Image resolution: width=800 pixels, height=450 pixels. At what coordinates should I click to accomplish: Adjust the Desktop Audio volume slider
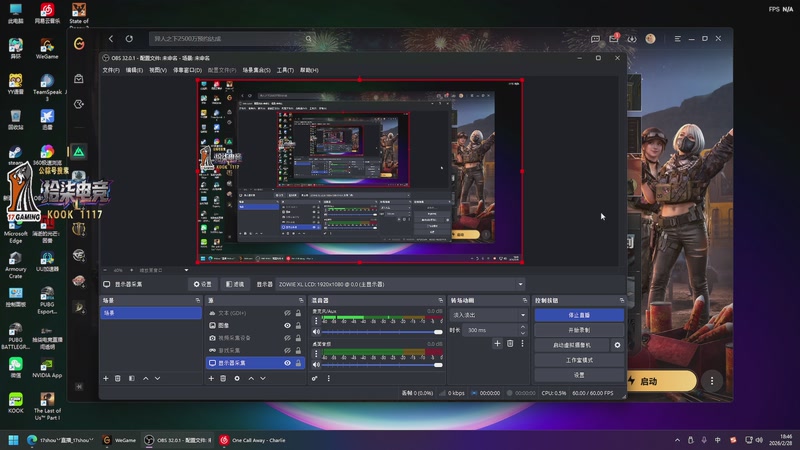click(382, 365)
